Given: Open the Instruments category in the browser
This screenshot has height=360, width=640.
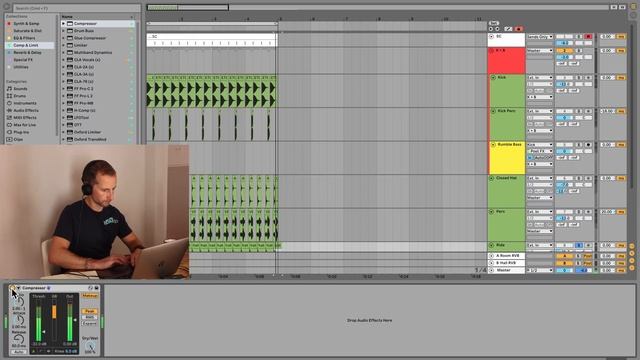Looking at the screenshot, I should click(25, 103).
